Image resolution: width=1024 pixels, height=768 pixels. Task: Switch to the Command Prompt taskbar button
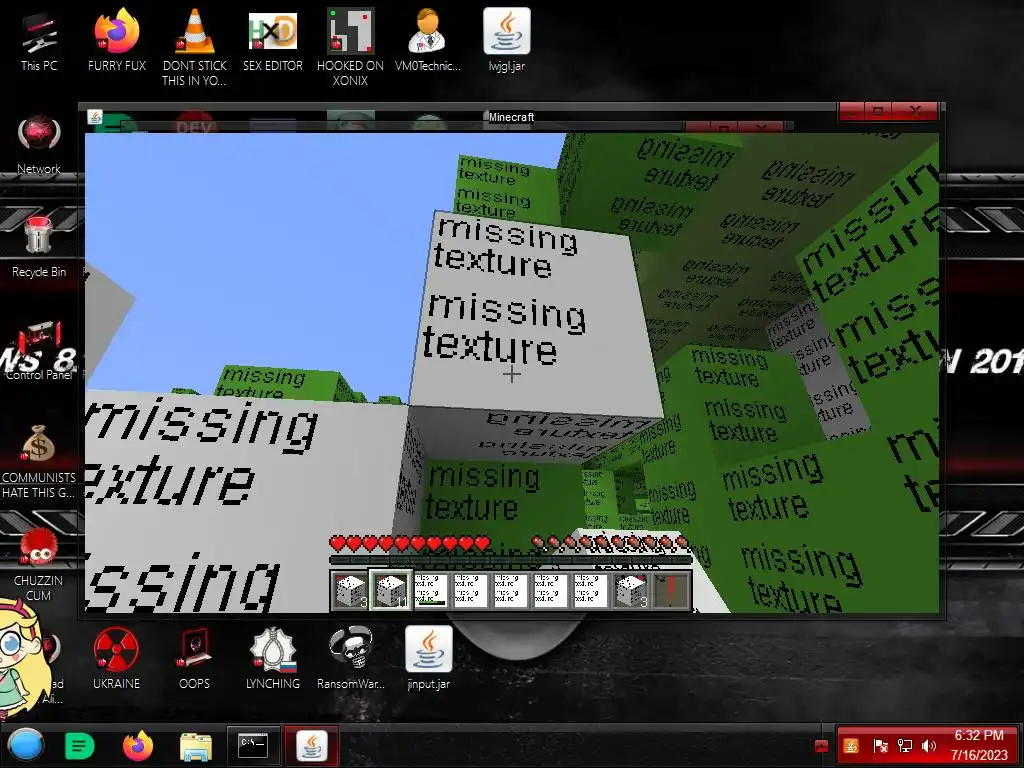(x=253, y=745)
